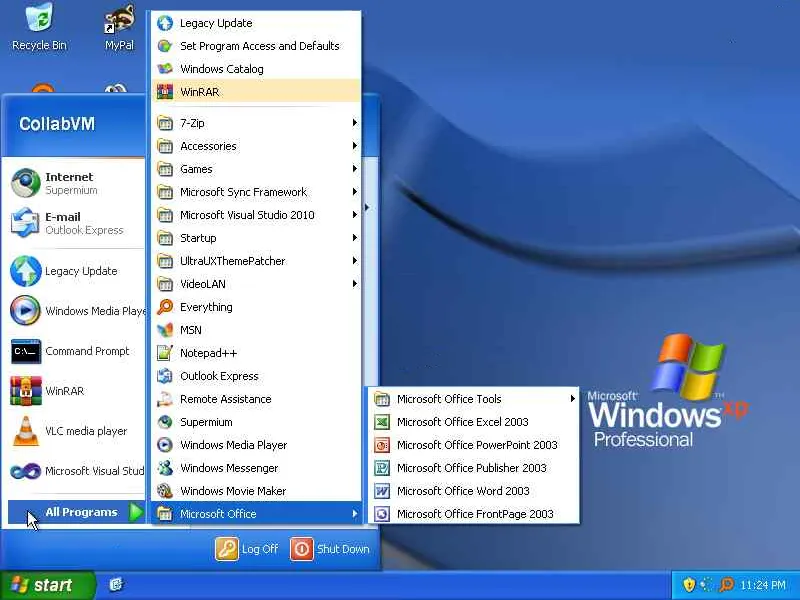Open Remote Assistance
Image resolution: width=800 pixels, height=600 pixels.
click(x=256, y=399)
